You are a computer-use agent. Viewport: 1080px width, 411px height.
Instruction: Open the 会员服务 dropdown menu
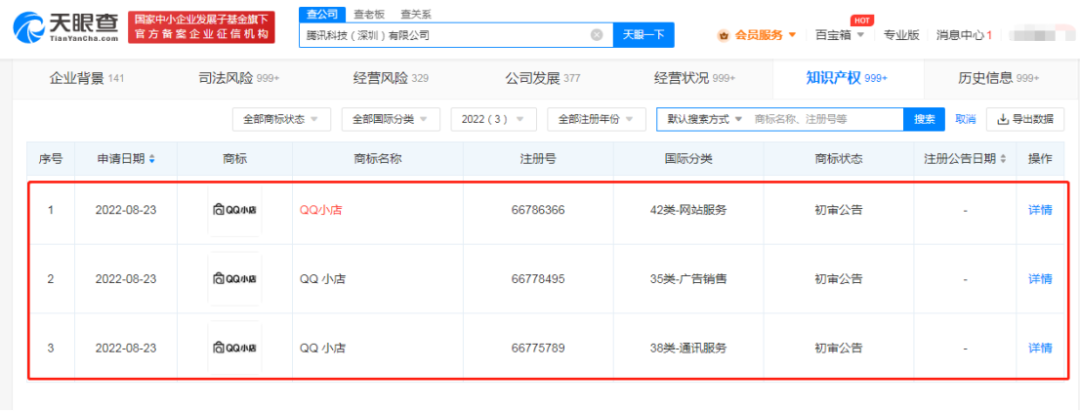click(765, 35)
